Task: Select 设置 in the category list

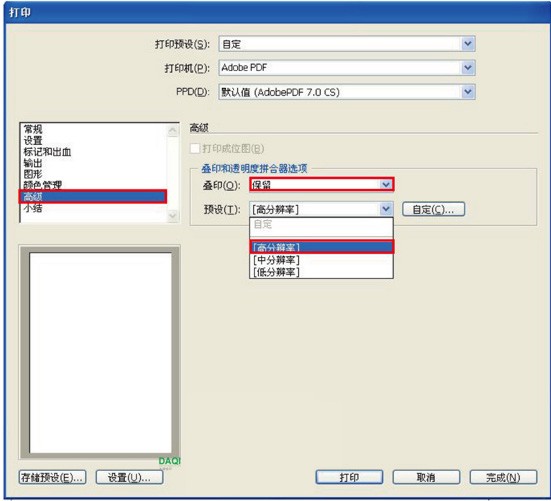Action: [33, 140]
